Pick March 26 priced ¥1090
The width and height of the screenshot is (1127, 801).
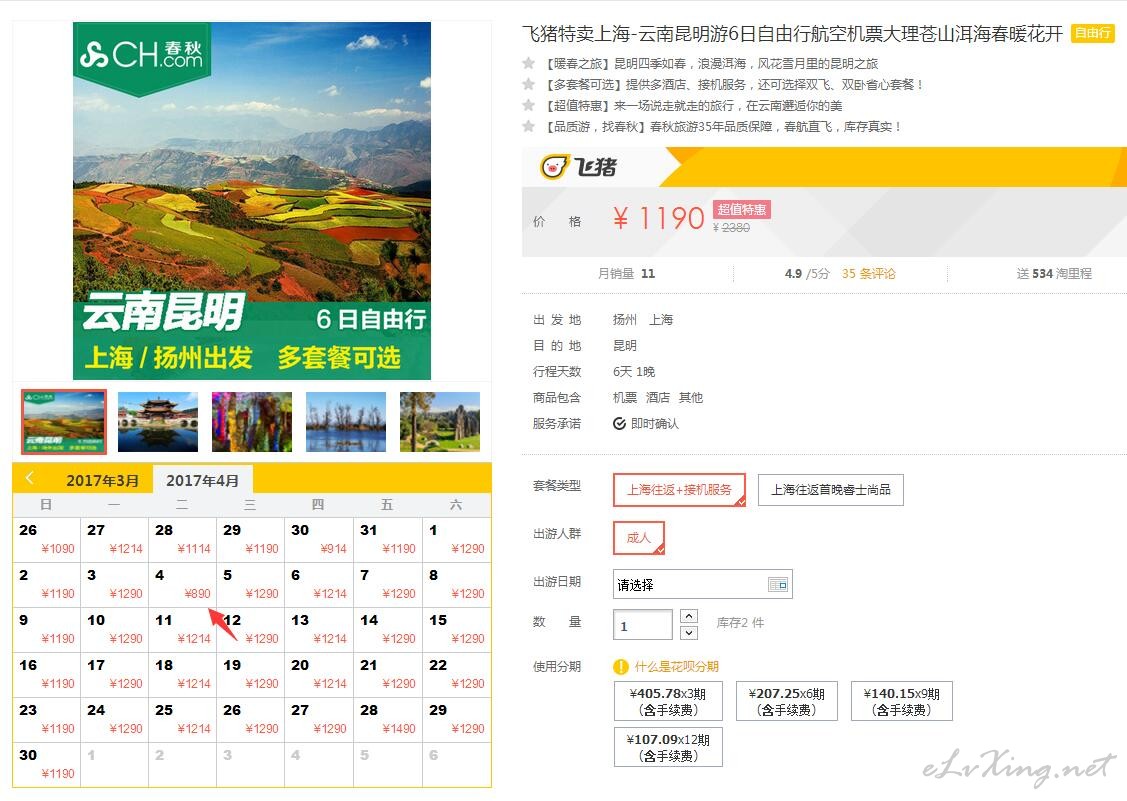click(x=47, y=539)
